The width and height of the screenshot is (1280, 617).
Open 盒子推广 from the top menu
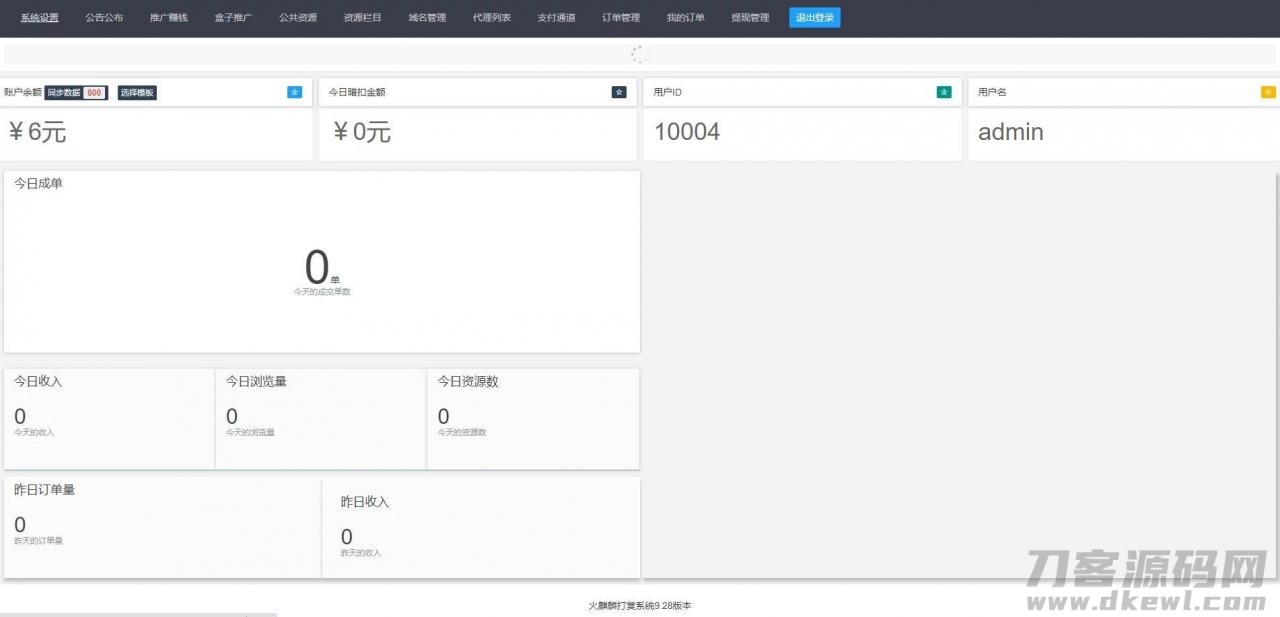pos(233,17)
